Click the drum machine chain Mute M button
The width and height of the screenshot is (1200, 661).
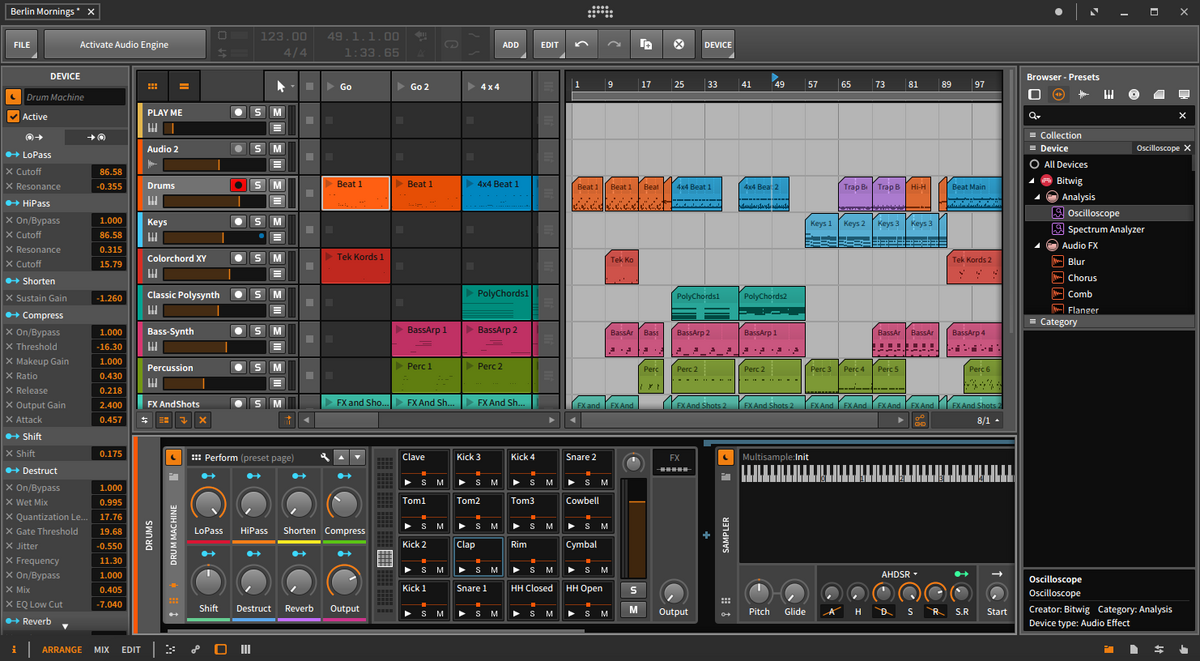(x=633, y=609)
